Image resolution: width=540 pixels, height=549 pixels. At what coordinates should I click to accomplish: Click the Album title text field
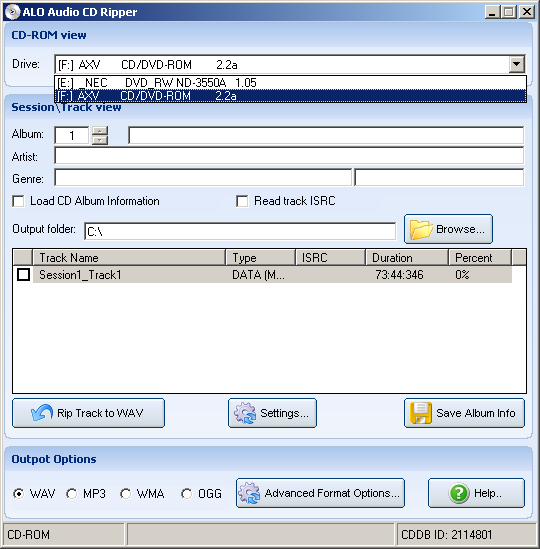(x=326, y=135)
